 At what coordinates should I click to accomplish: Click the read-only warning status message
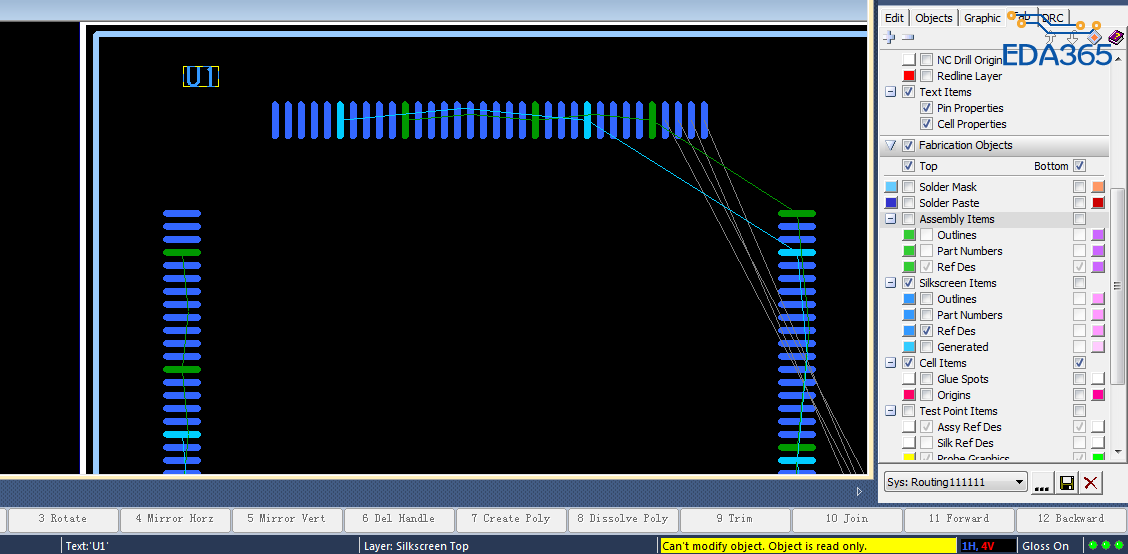pos(807,546)
